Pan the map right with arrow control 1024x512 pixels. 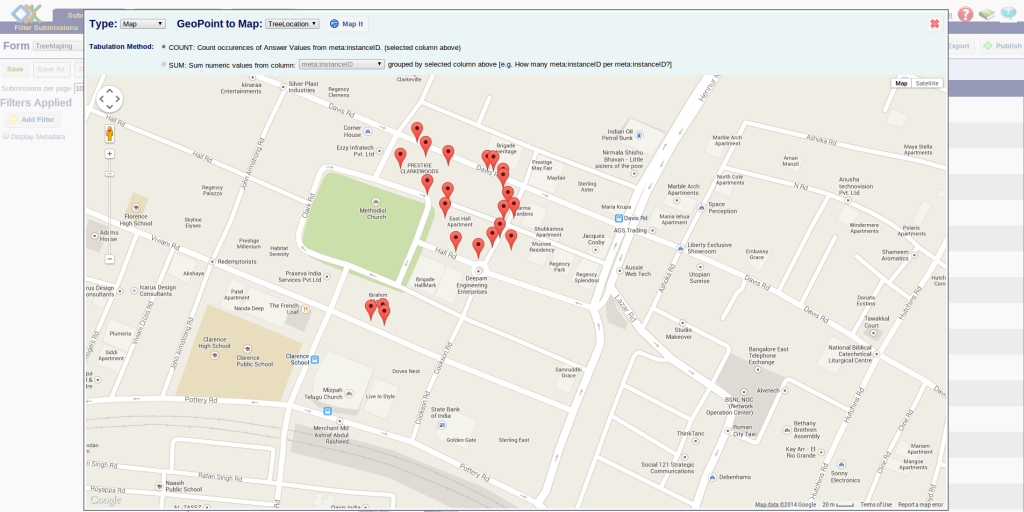[118, 99]
